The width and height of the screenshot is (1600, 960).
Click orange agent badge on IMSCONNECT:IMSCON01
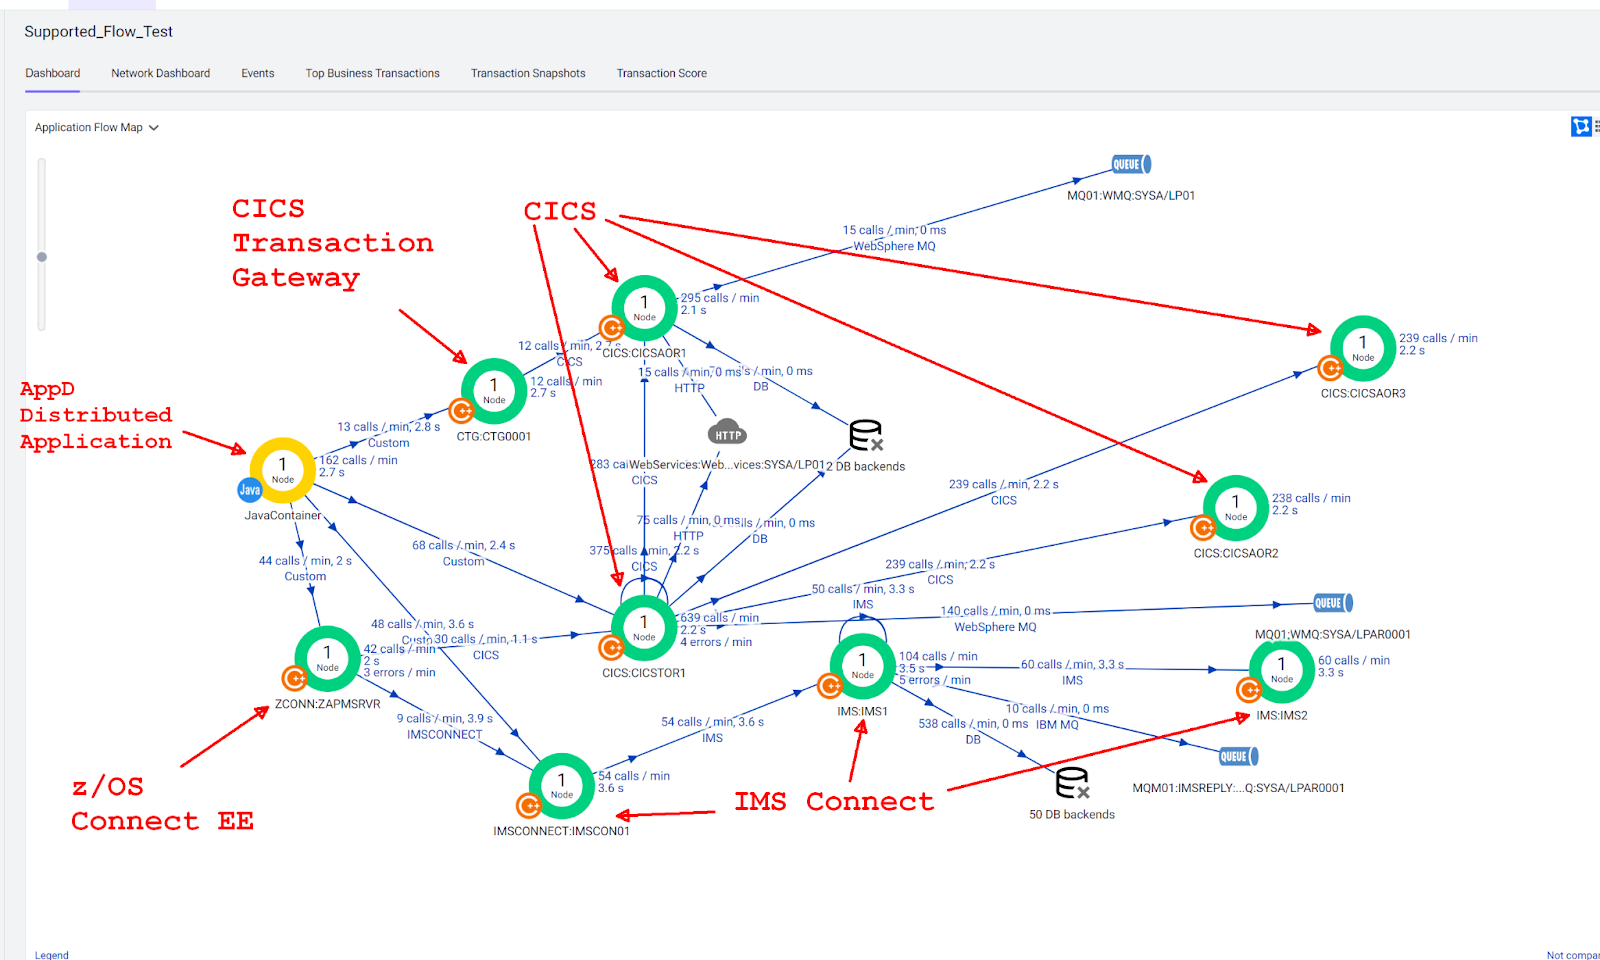click(529, 805)
